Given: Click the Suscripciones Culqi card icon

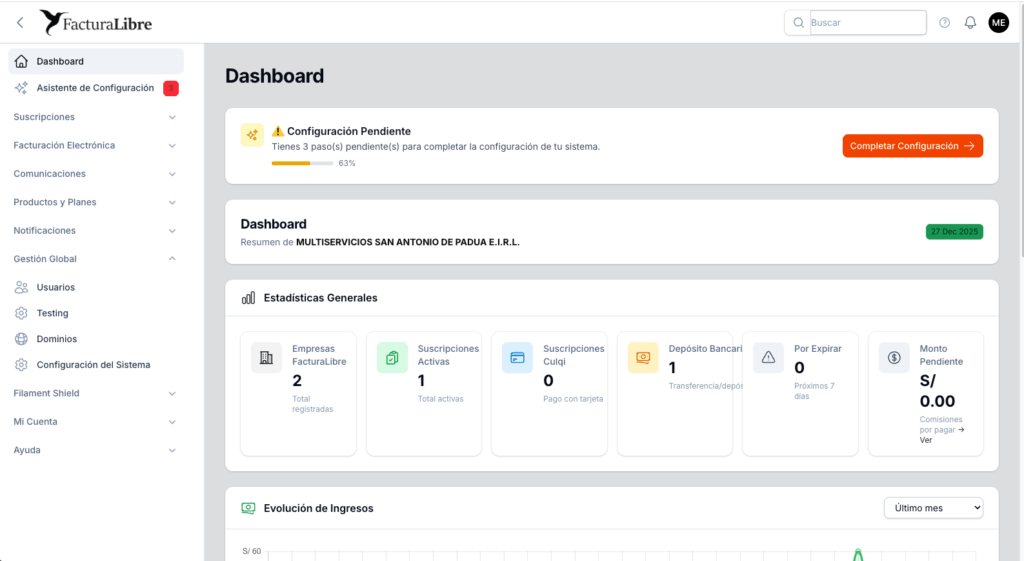Looking at the screenshot, I should pos(517,357).
